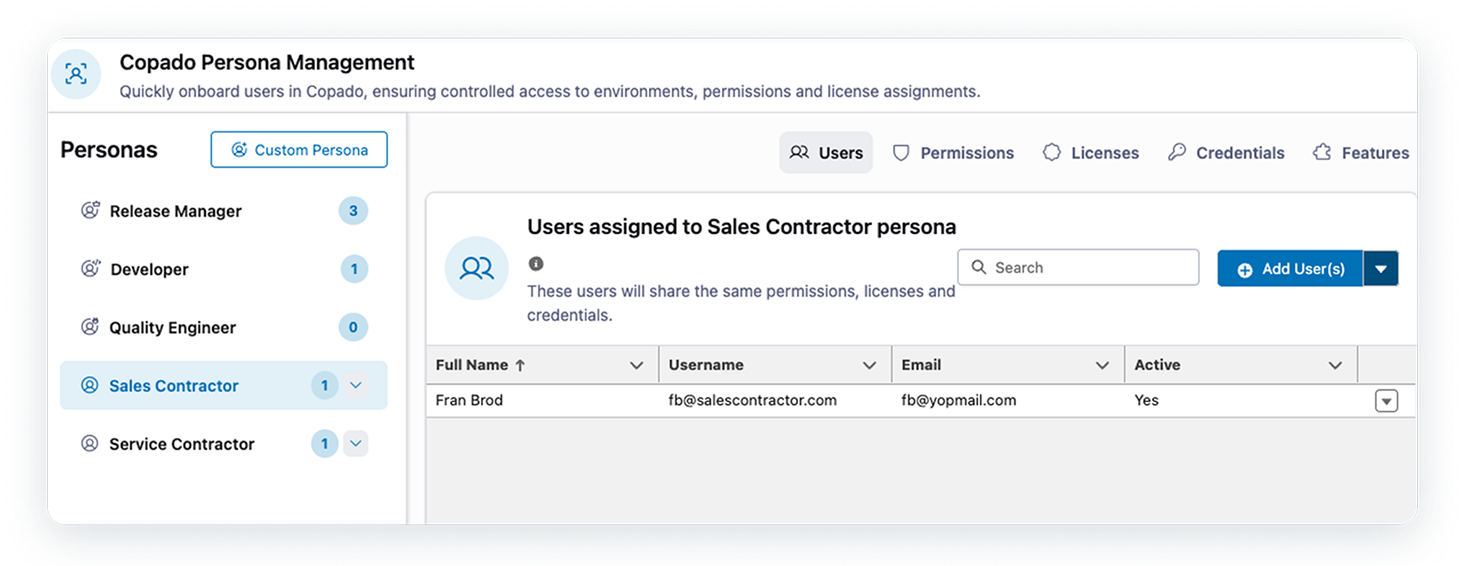Switch to the Licenses tab

click(1091, 153)
